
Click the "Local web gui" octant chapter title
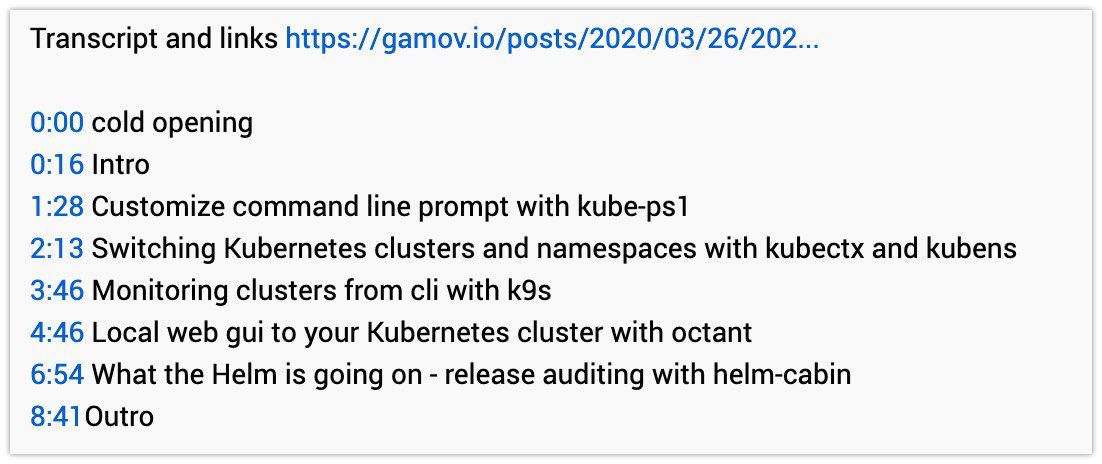point(421,332)
